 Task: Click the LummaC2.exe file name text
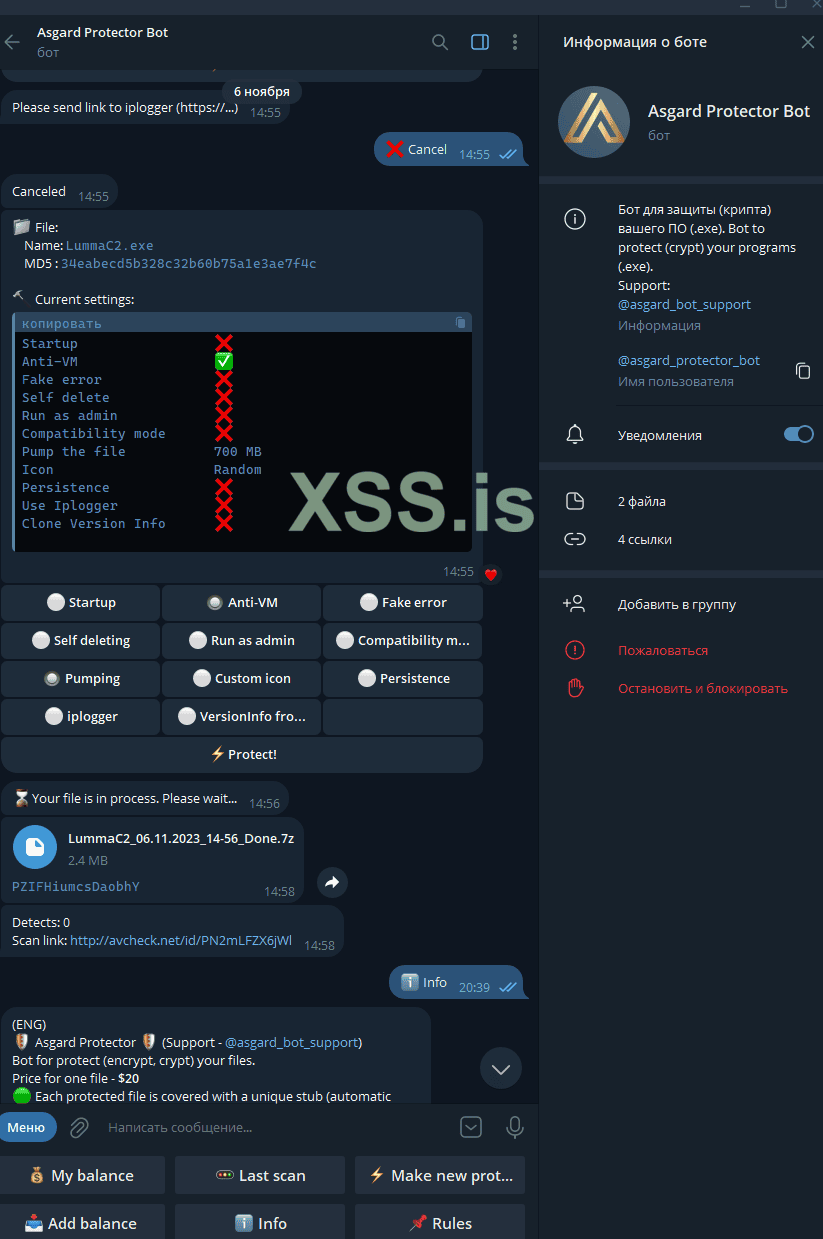coord(110,245)
